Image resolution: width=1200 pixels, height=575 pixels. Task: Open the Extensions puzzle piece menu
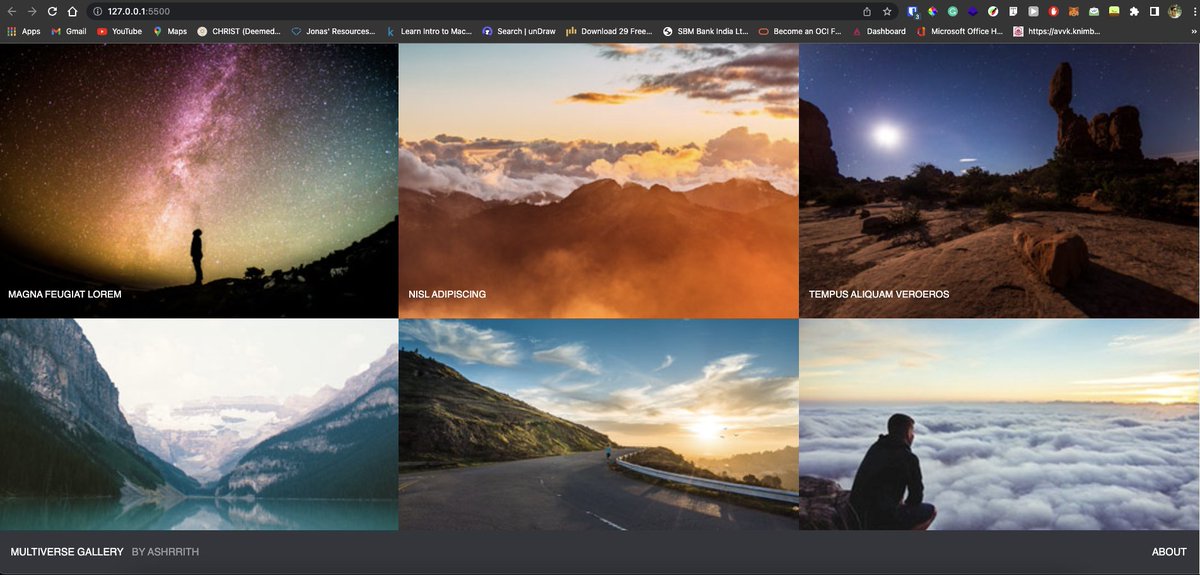click(x=1134, y=11)
